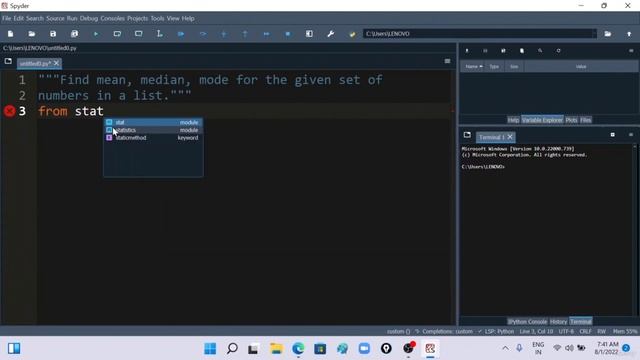Save all files with the toolbar icon
This screenshot has width=640, height=360.
point(74,34)
